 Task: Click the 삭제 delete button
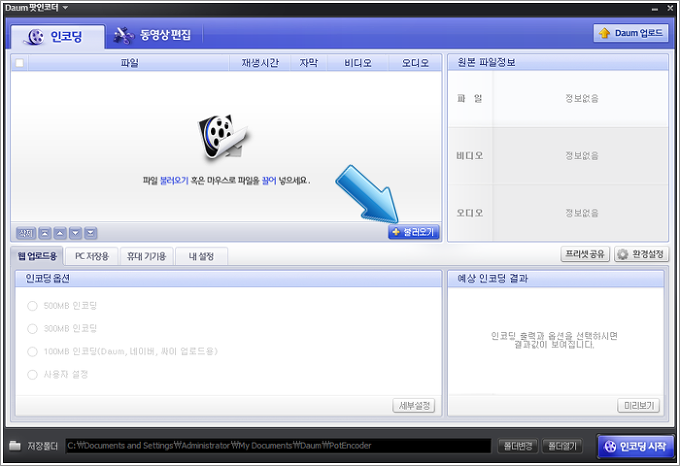[x=26, y=233]
